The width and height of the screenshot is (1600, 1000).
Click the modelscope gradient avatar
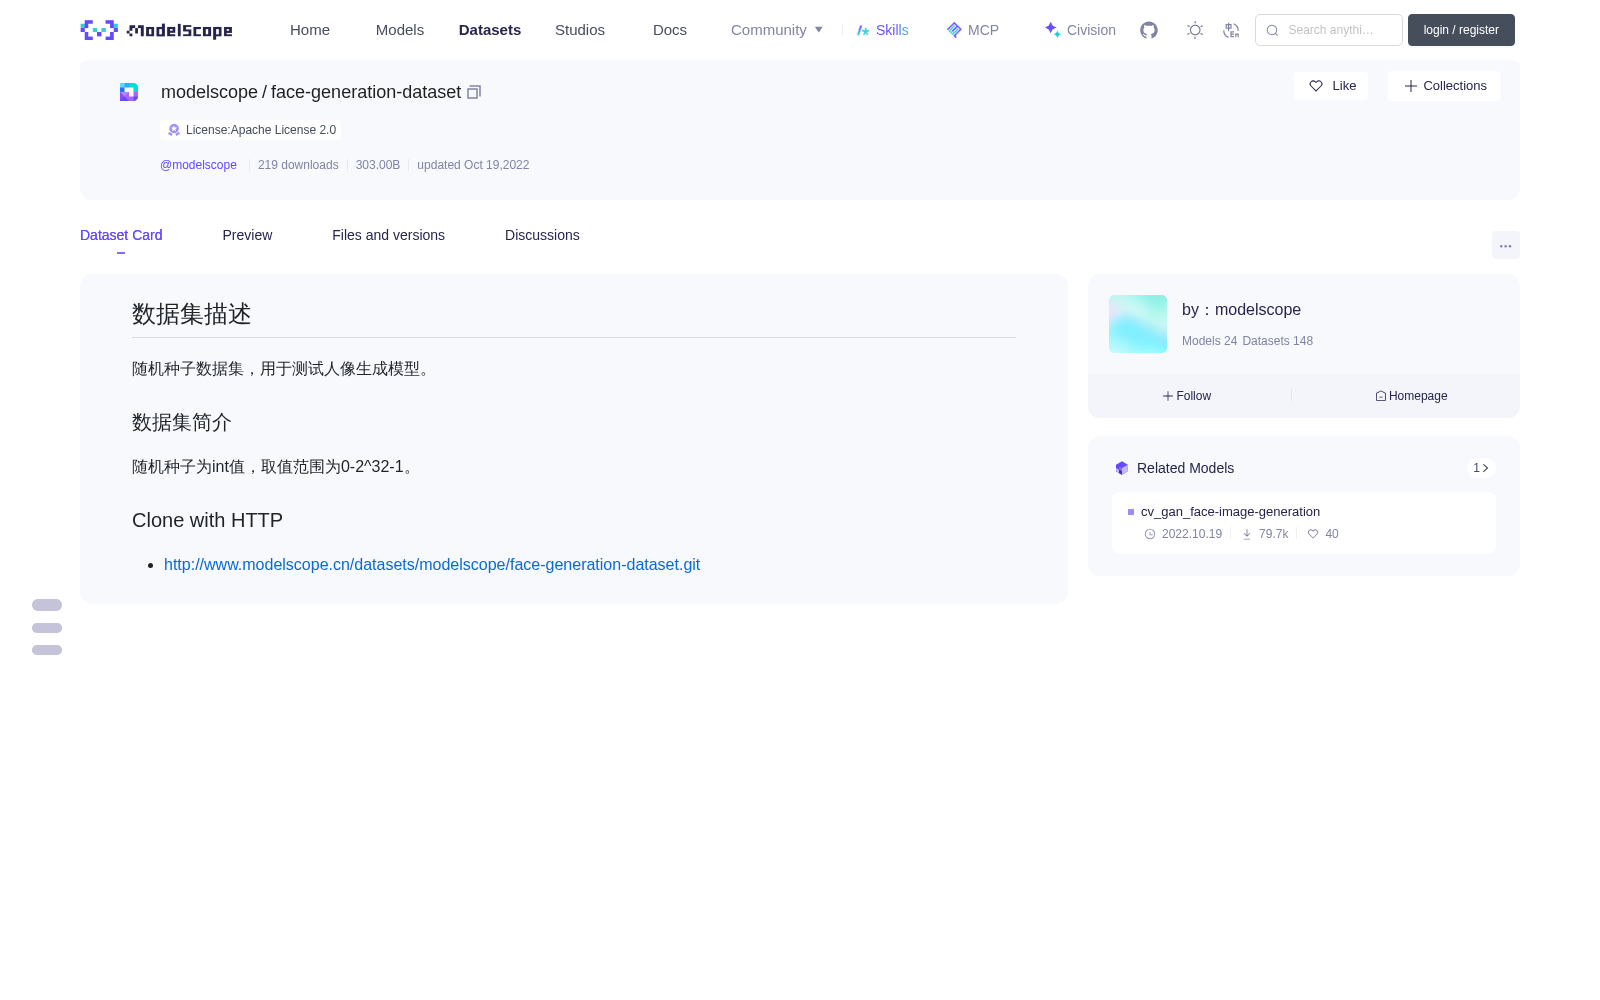(1138, 324)
